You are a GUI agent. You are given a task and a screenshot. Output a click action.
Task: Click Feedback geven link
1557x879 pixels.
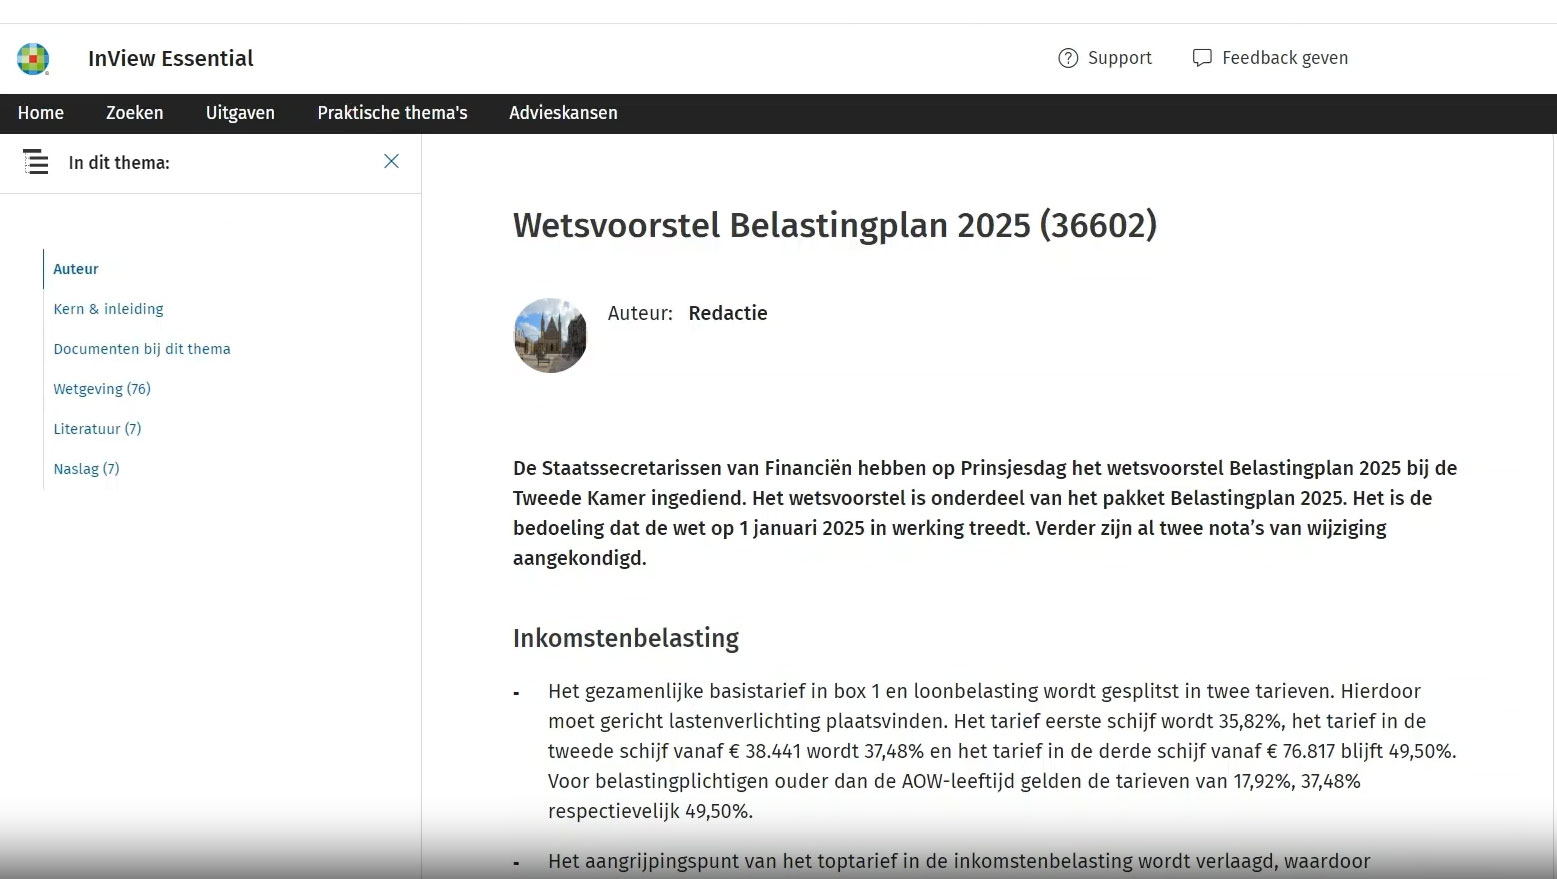click(x=1284, y=58)
